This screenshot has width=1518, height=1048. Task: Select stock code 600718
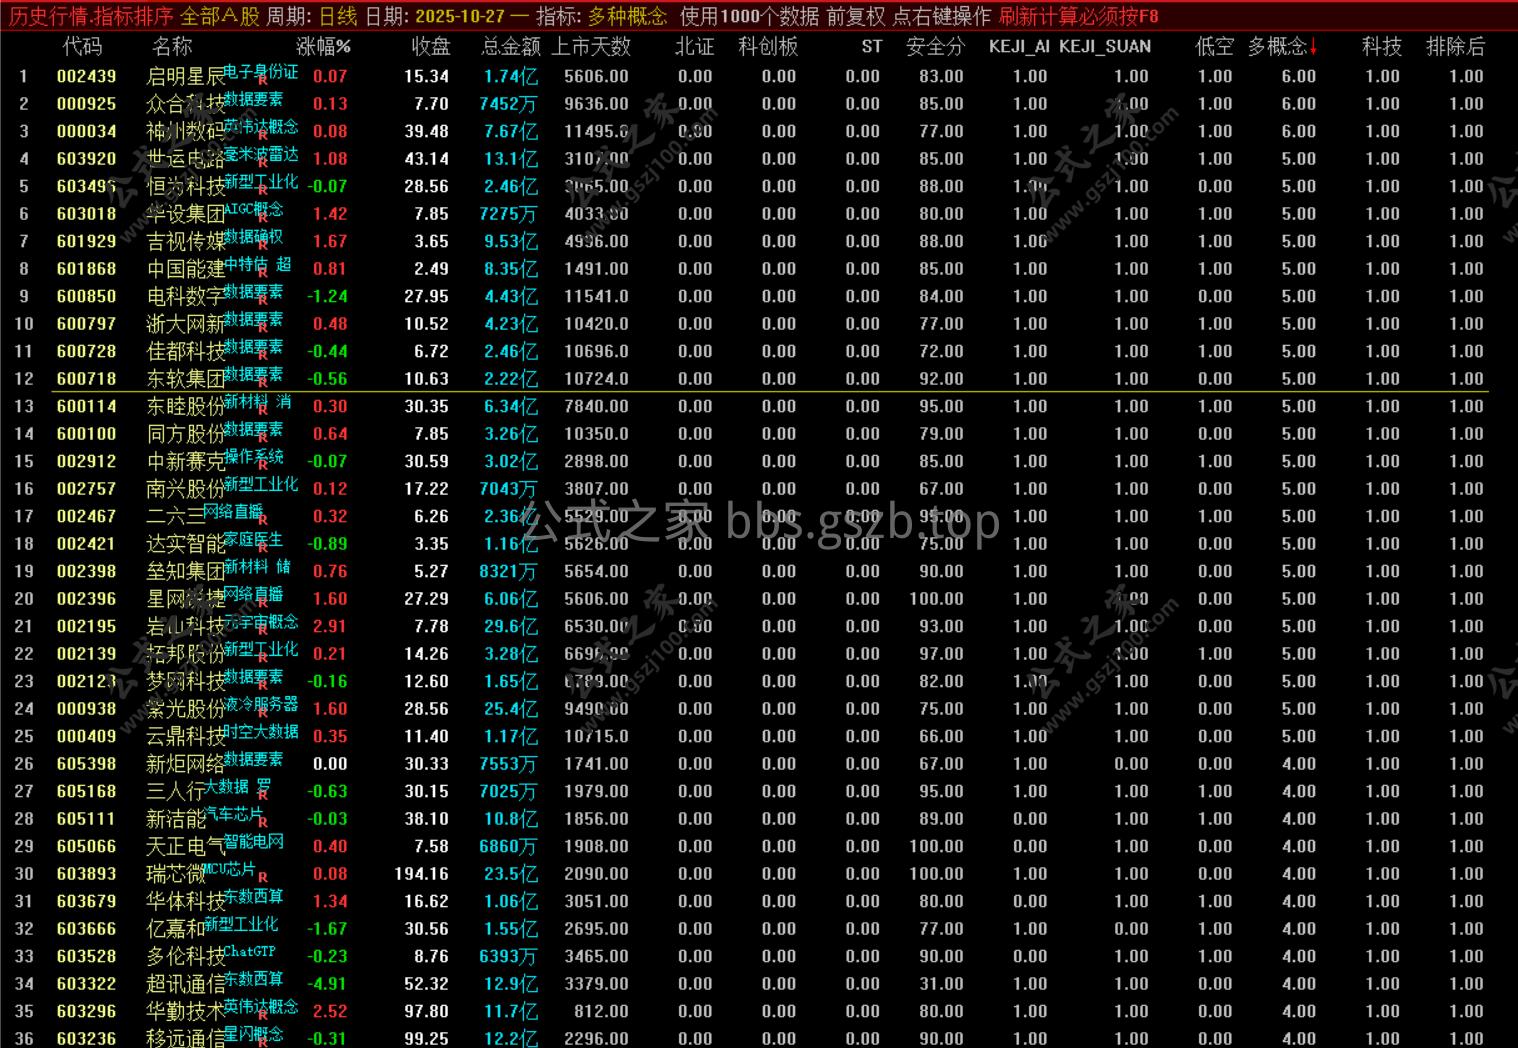pos(86,379)
